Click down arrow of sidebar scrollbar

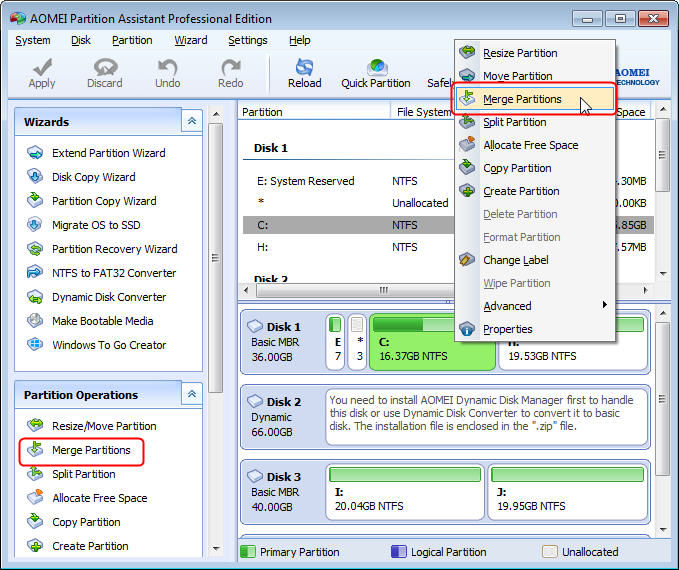pos(216,549)
